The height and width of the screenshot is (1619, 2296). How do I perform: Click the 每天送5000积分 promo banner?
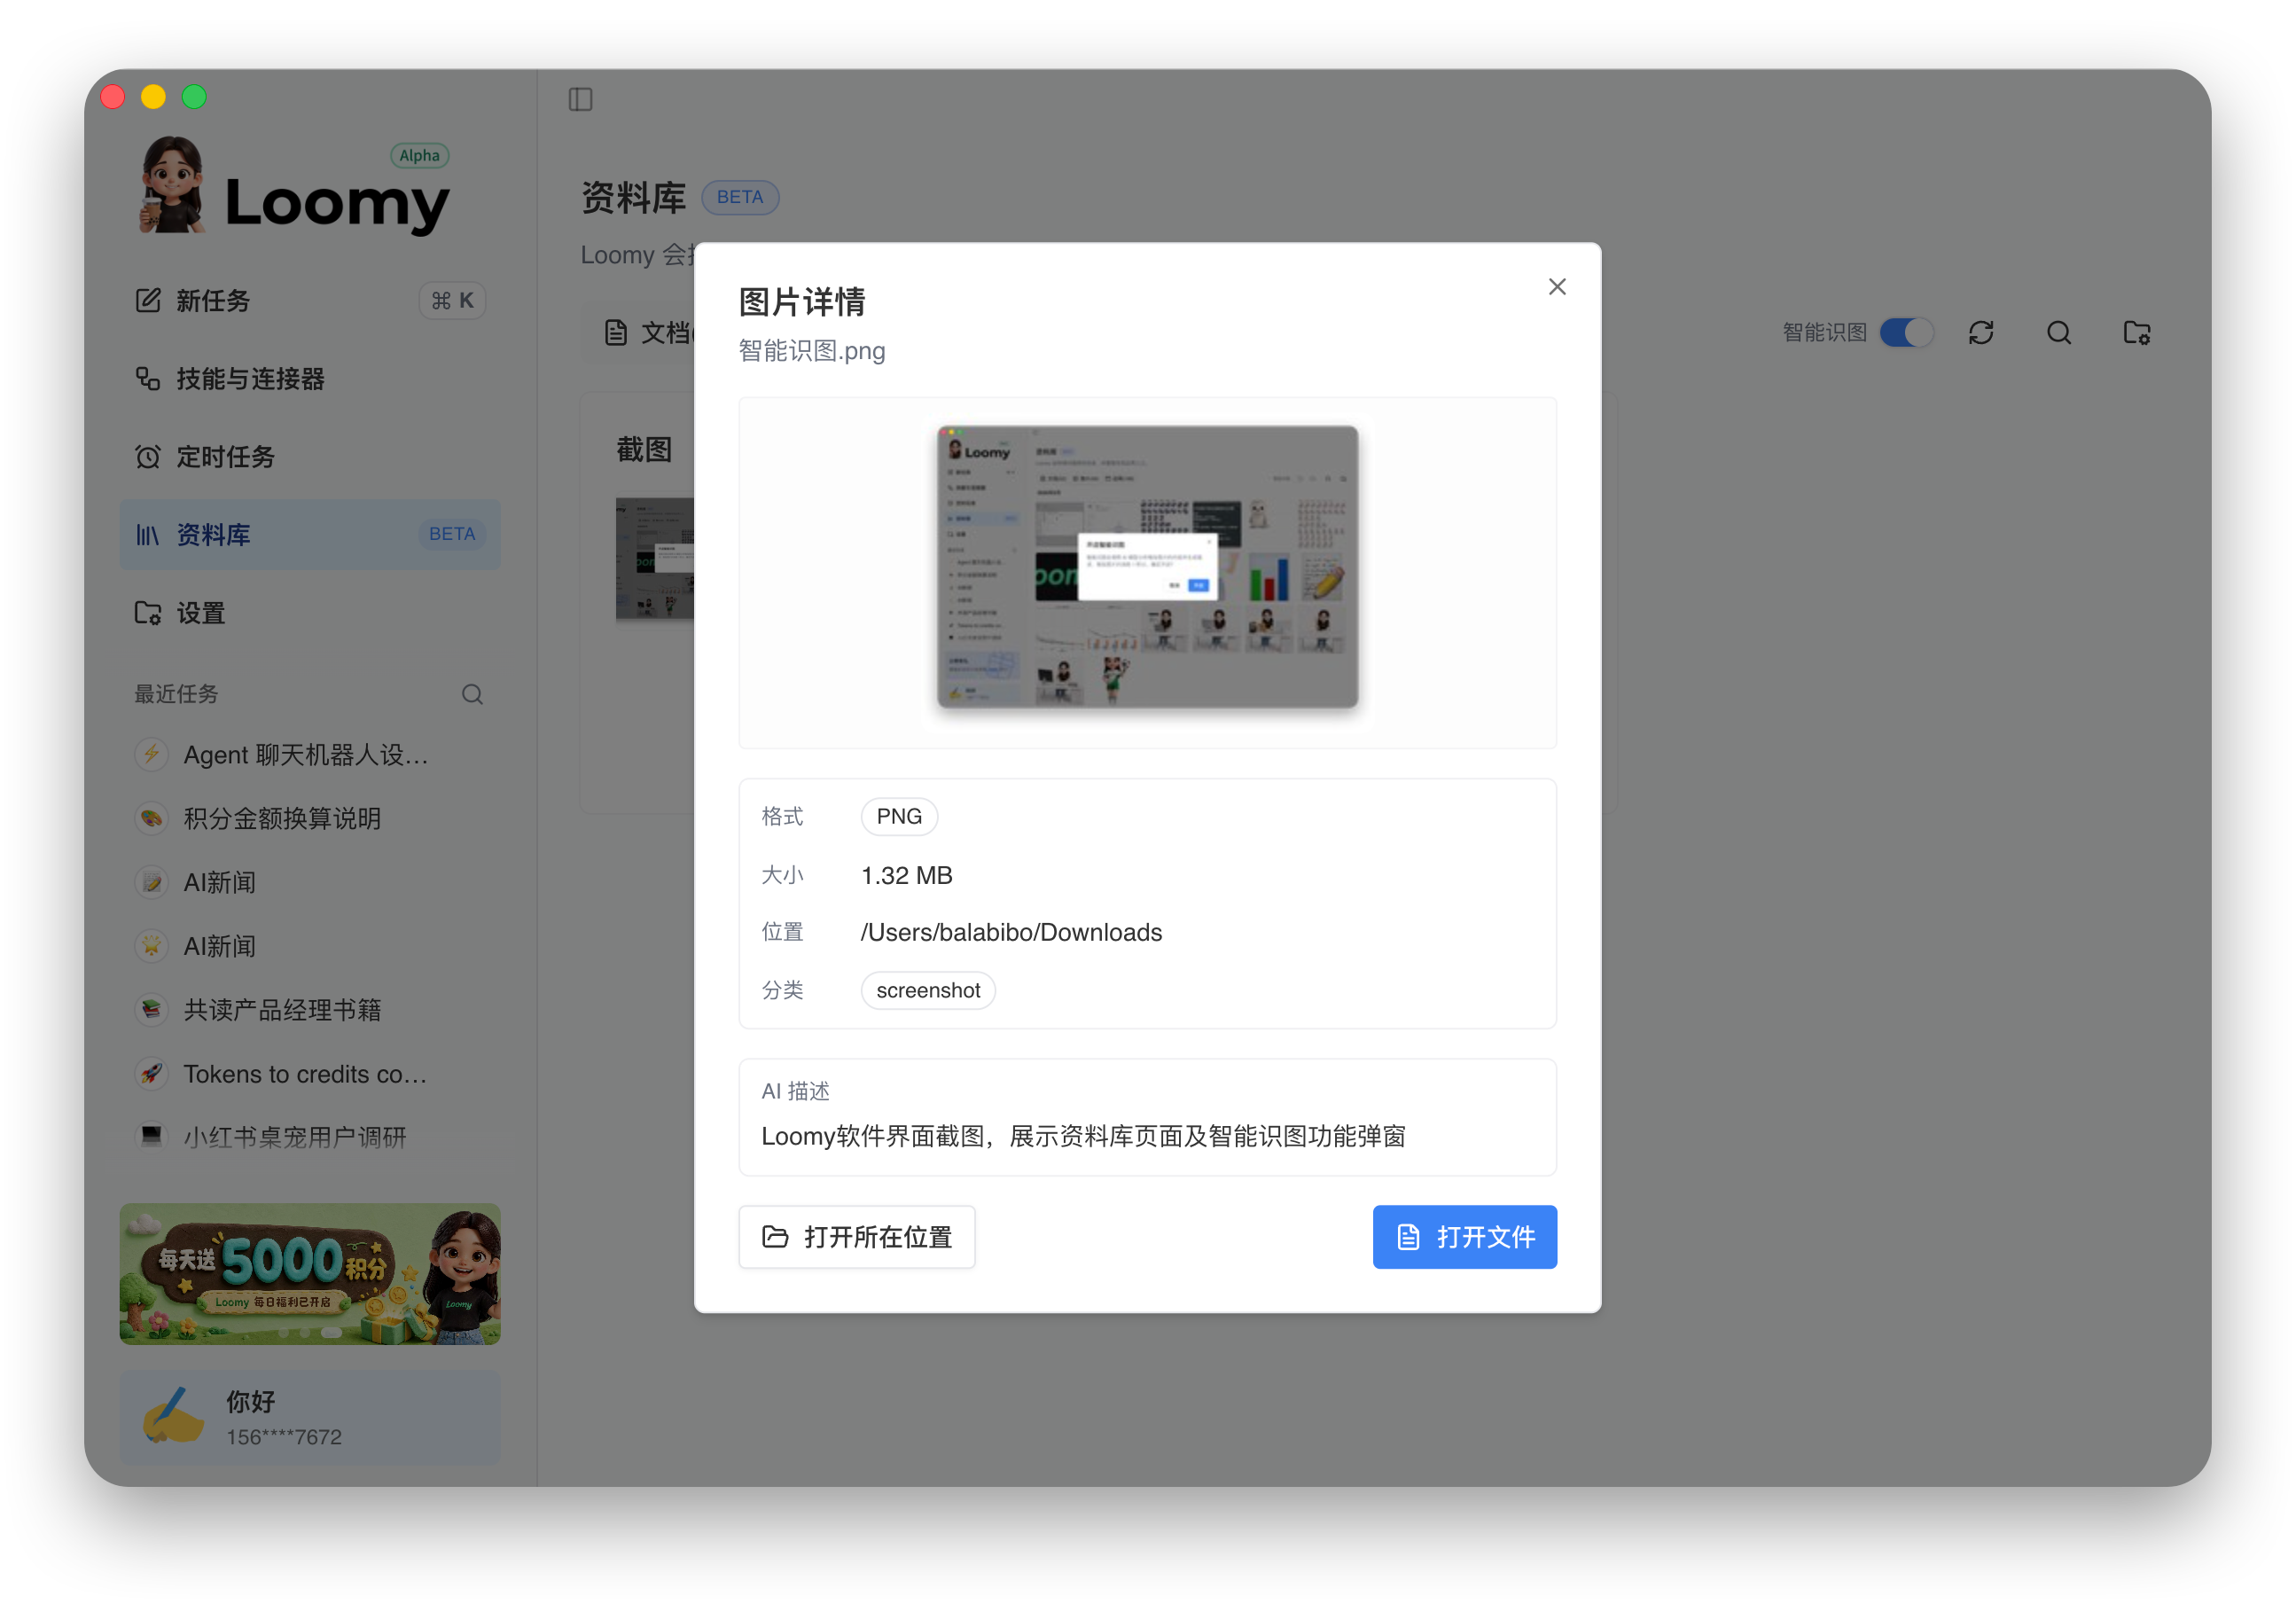coord(310,1274)
